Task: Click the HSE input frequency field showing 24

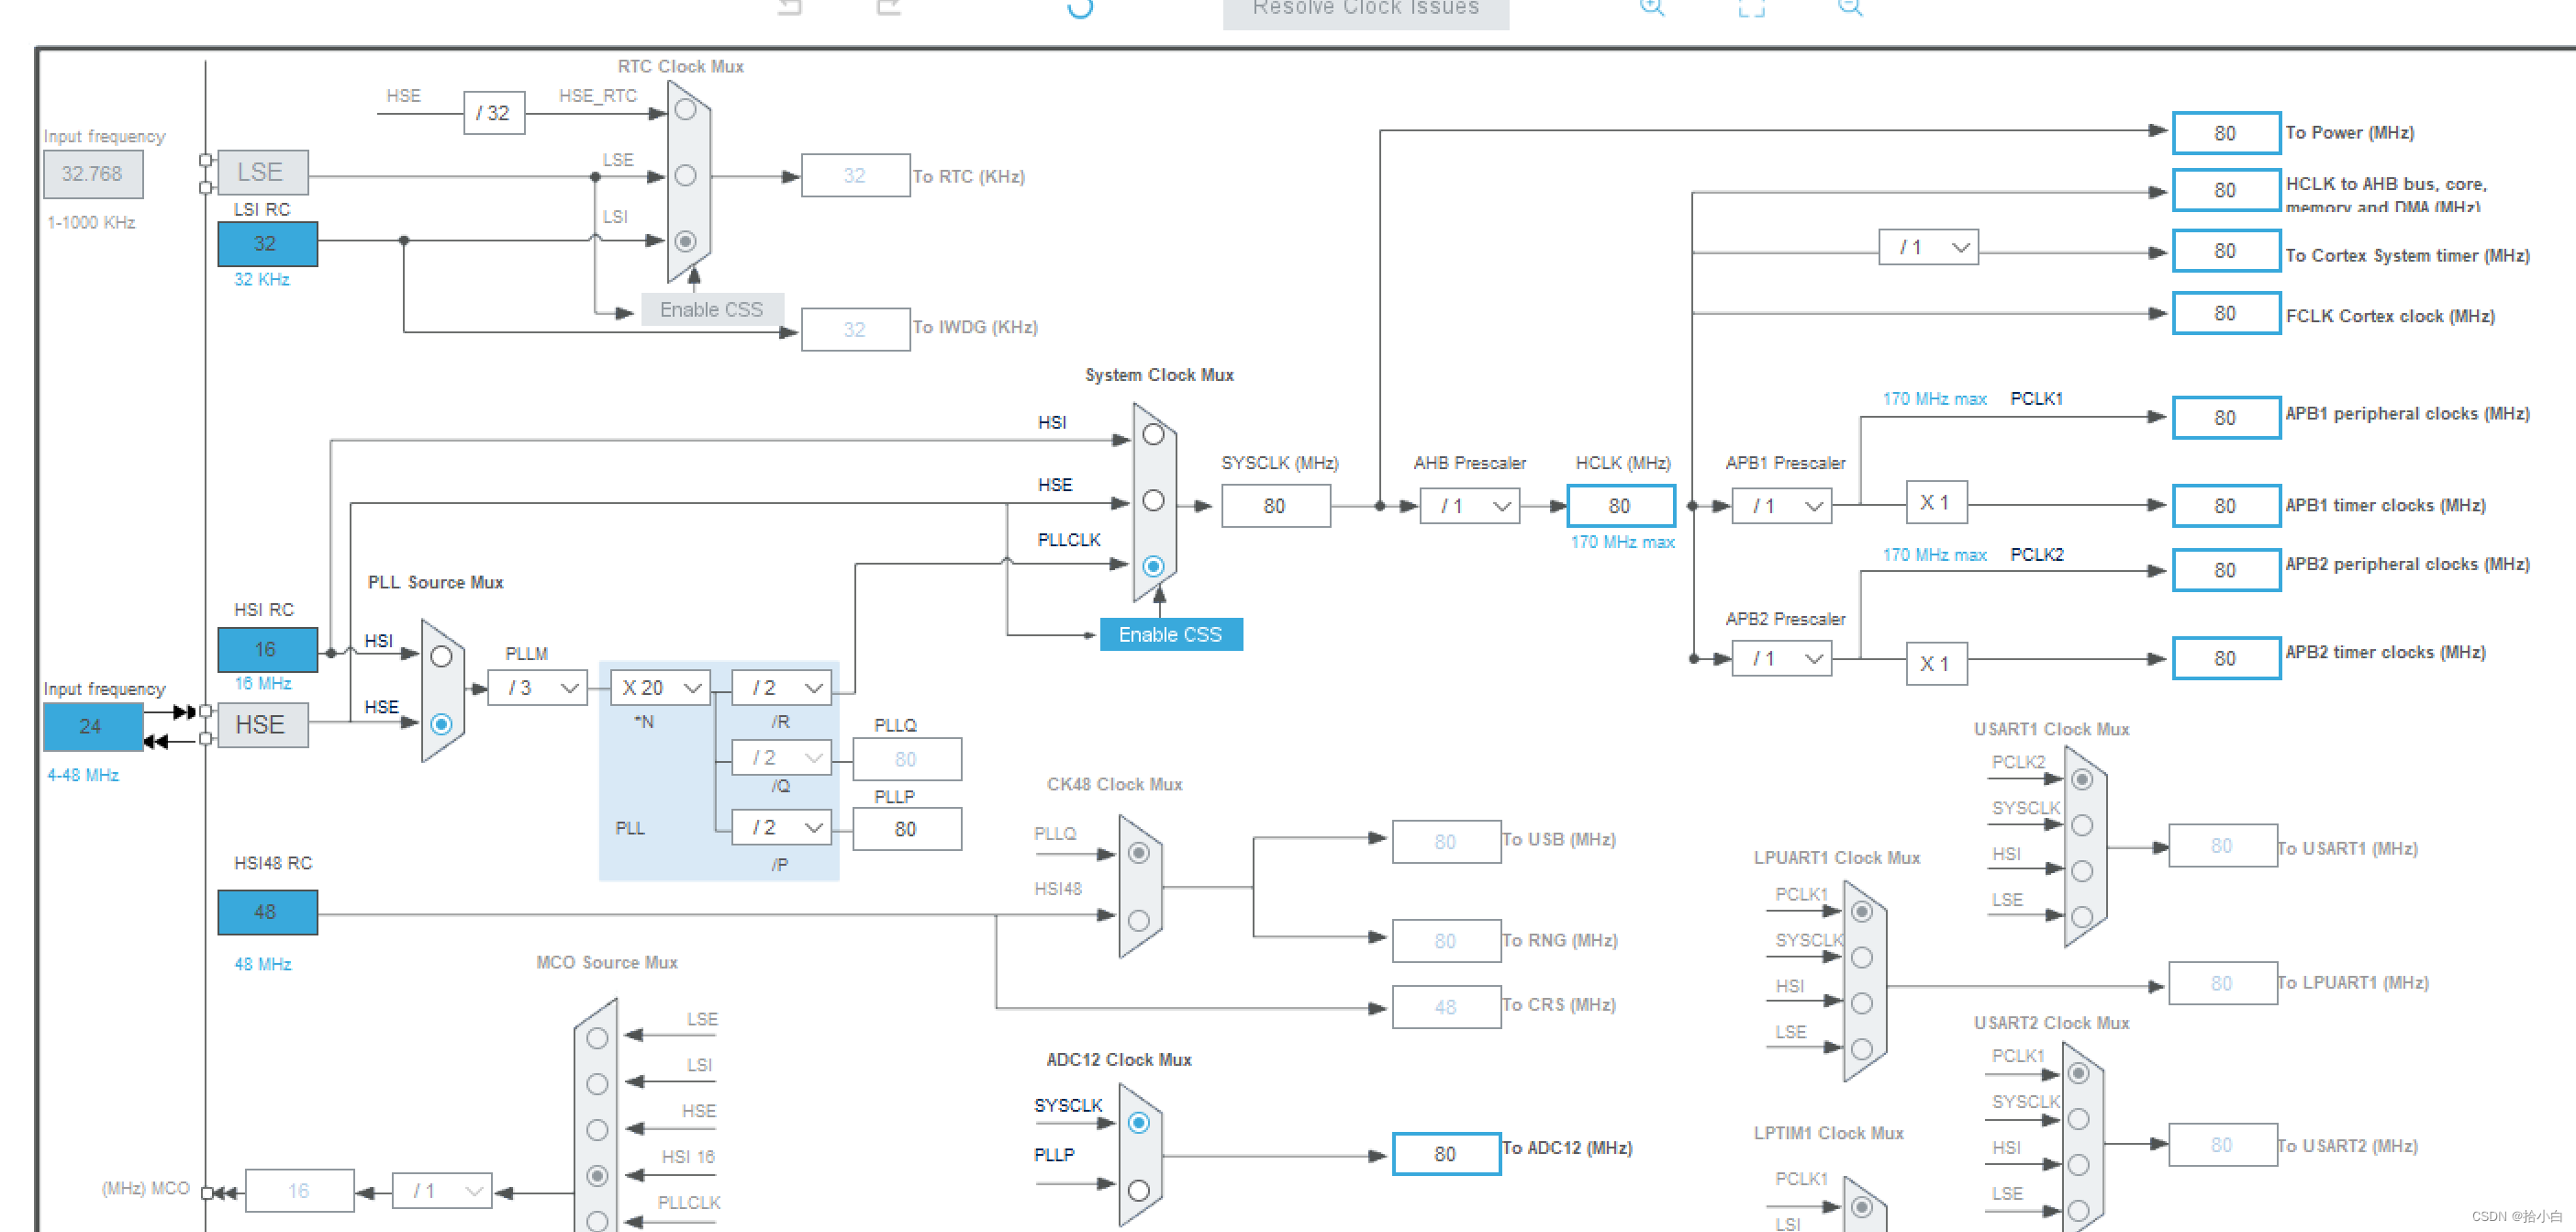Action: pos(93,727)
